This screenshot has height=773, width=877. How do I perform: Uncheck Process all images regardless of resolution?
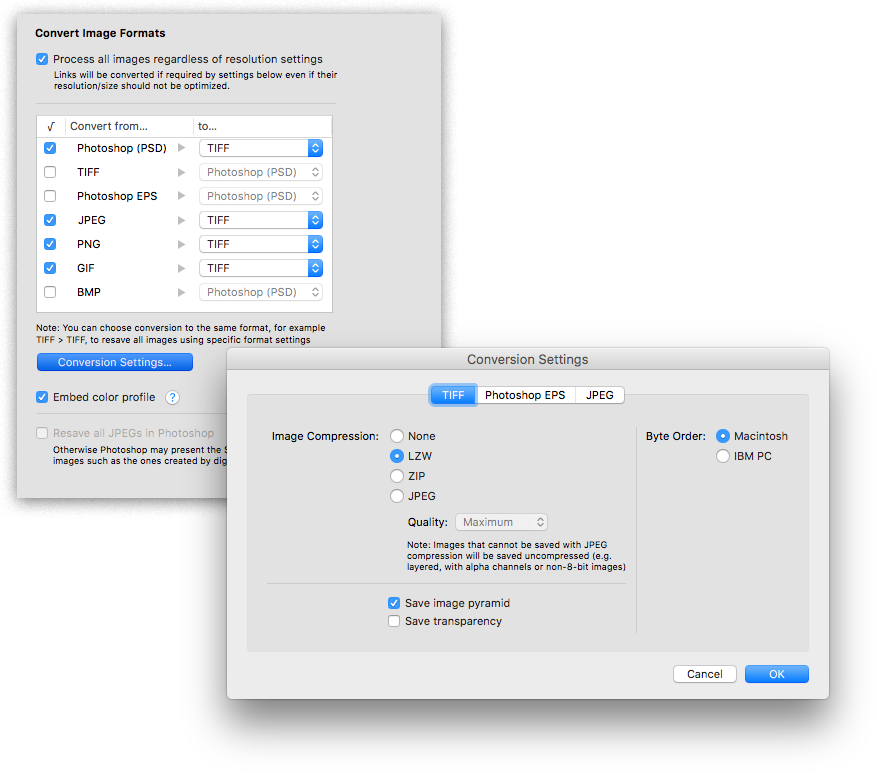tap(42, 60)
